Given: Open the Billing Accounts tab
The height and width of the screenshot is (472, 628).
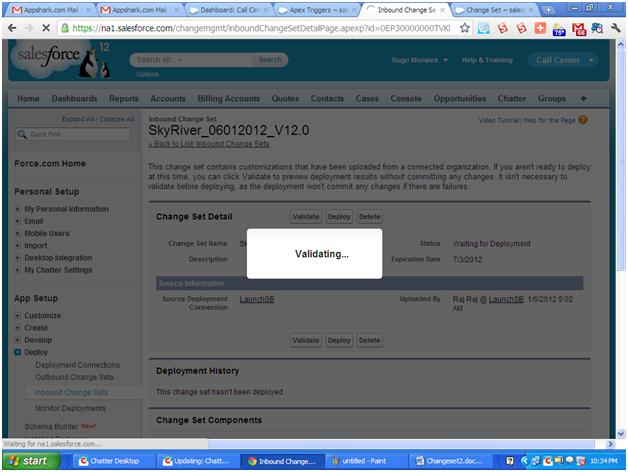Looking at the screenshot, I should (x=228, y=99).
